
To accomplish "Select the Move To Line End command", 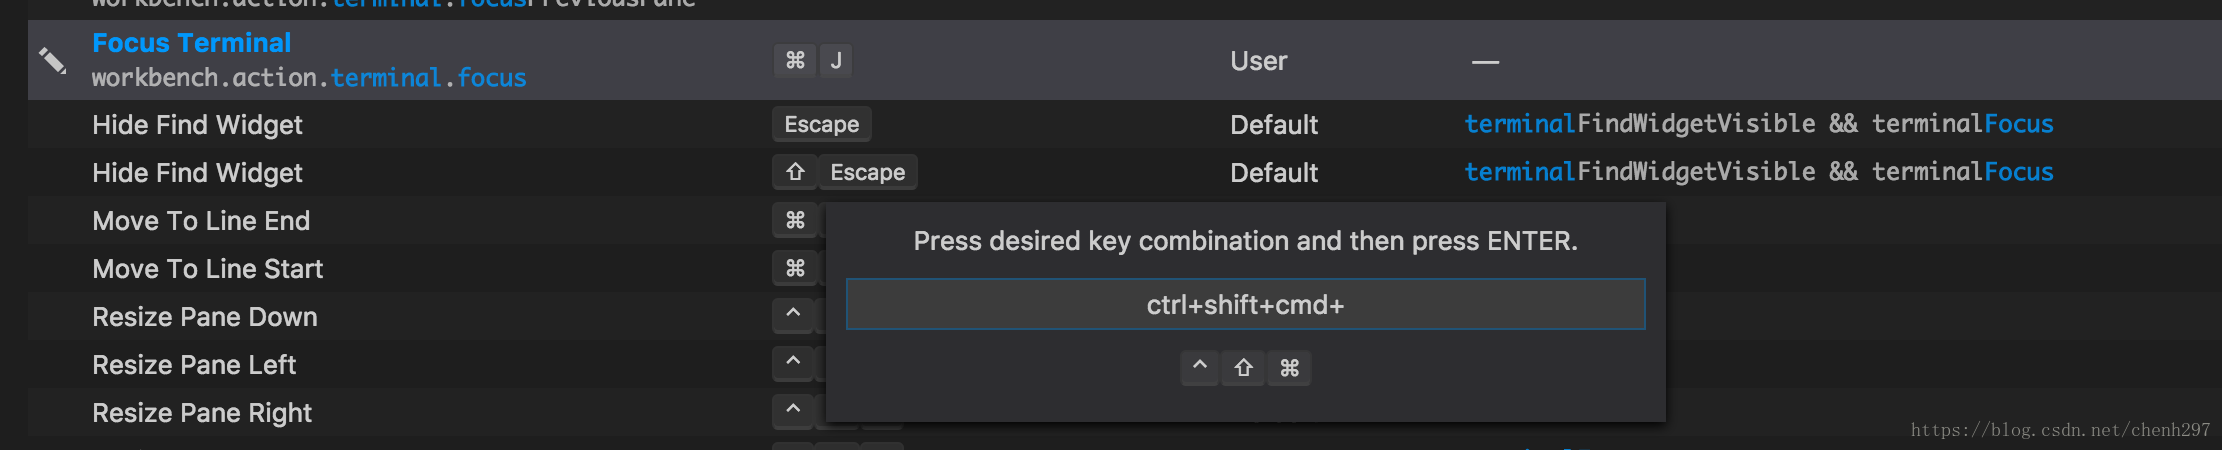I will [201, 221].
